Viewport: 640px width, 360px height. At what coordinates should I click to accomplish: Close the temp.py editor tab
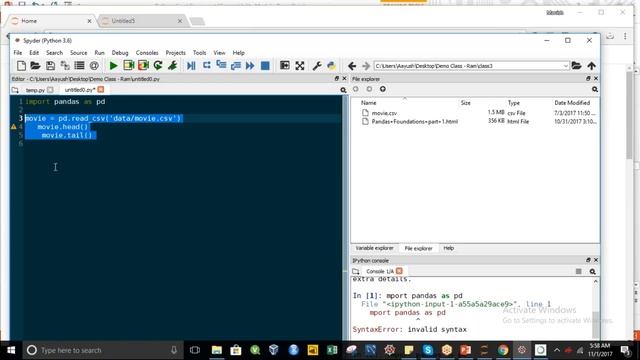(50, 89)
